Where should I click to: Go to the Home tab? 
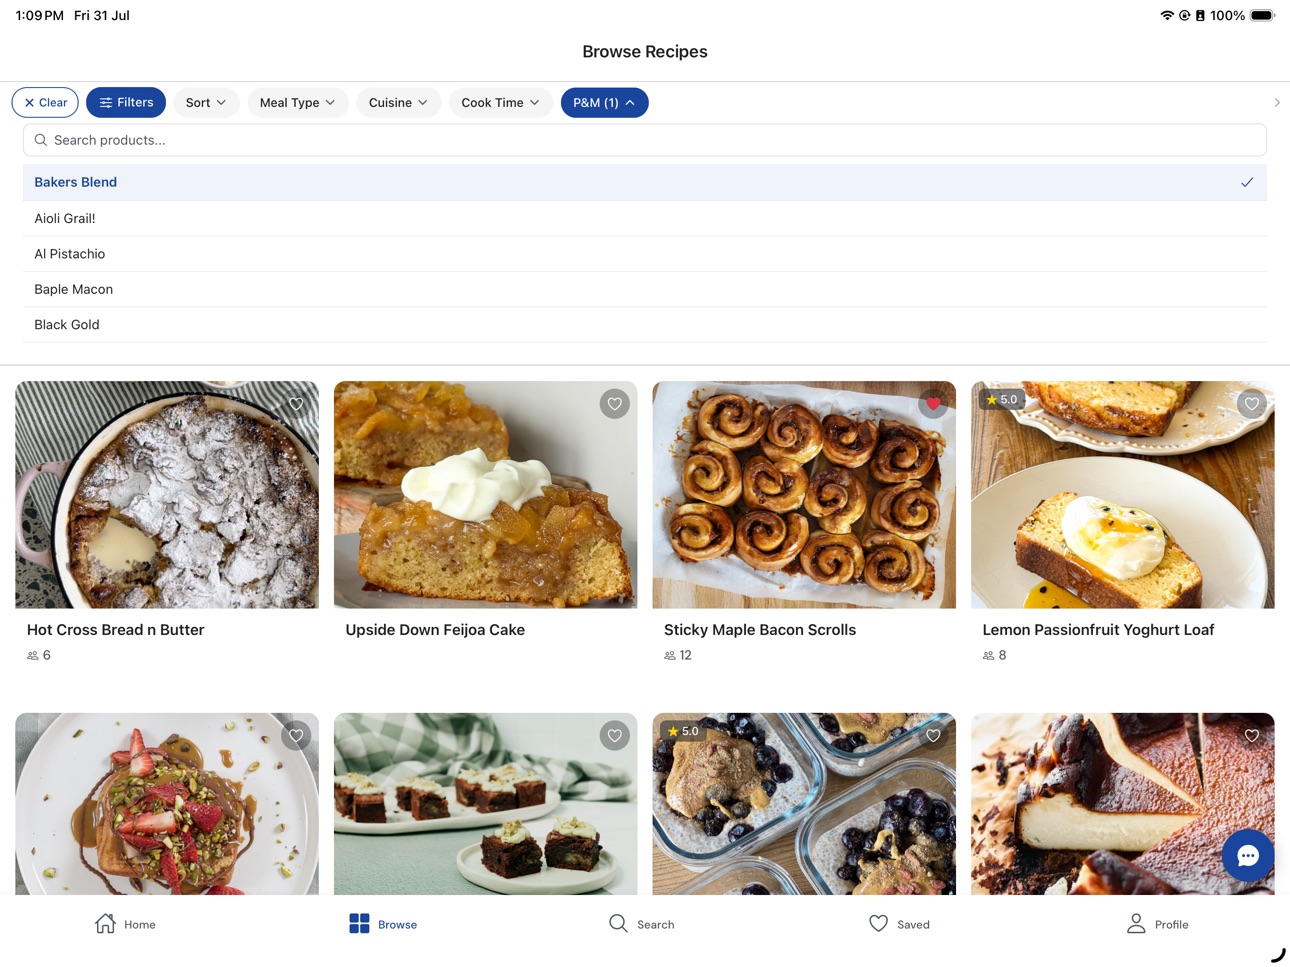pyautogui.click(x=125, y=924)
